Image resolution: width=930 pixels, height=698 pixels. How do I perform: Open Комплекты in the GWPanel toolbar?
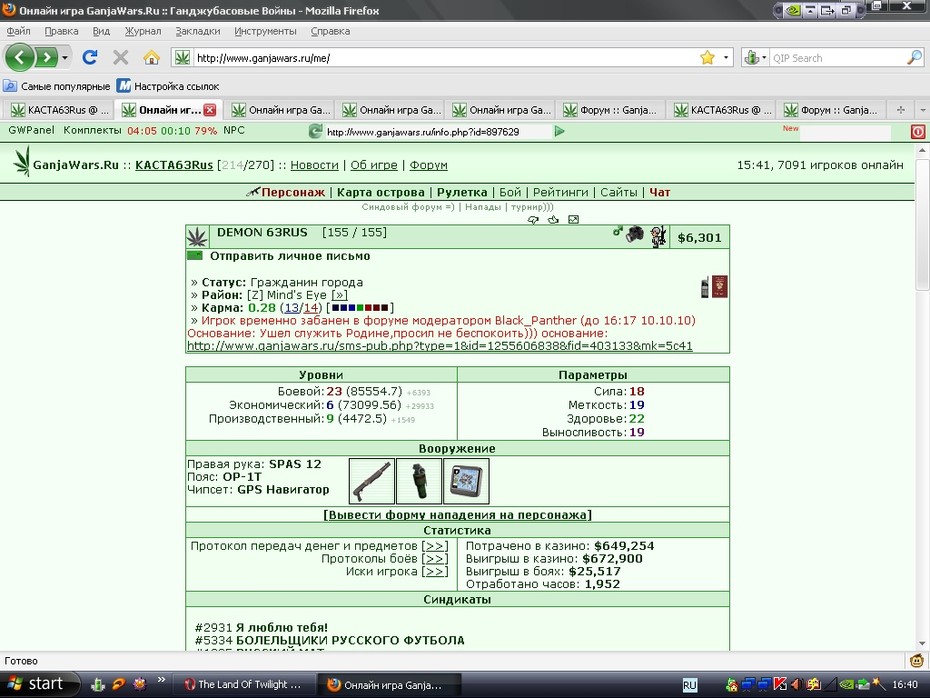click(x=93, y=130)
